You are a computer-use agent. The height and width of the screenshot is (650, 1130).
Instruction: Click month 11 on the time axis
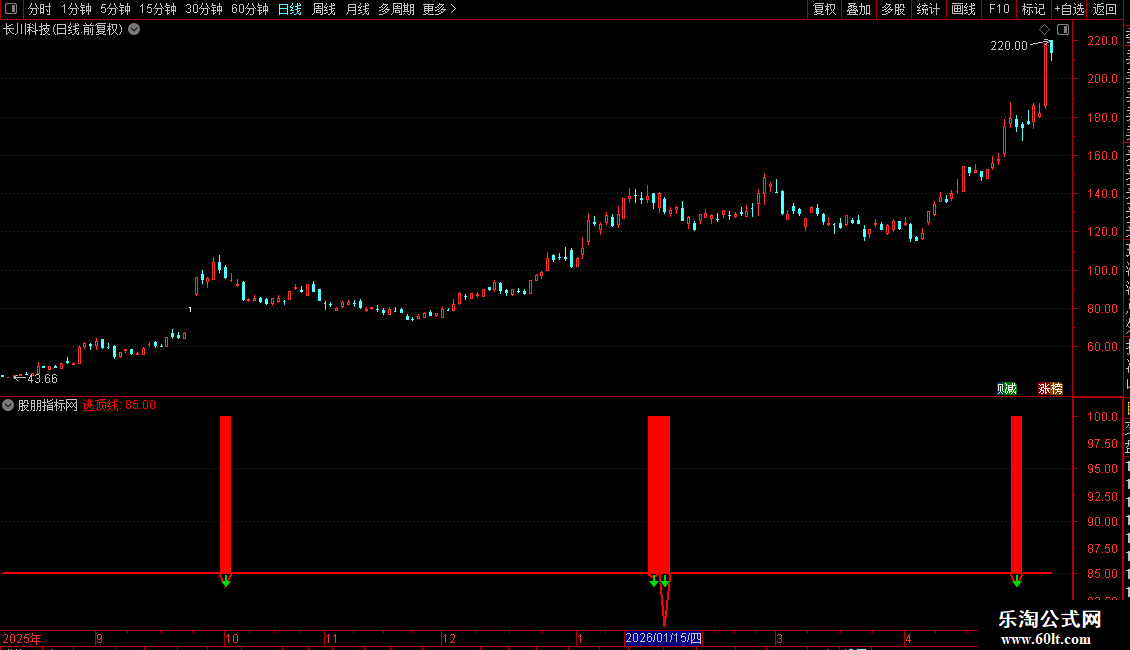tap(331, 638)
